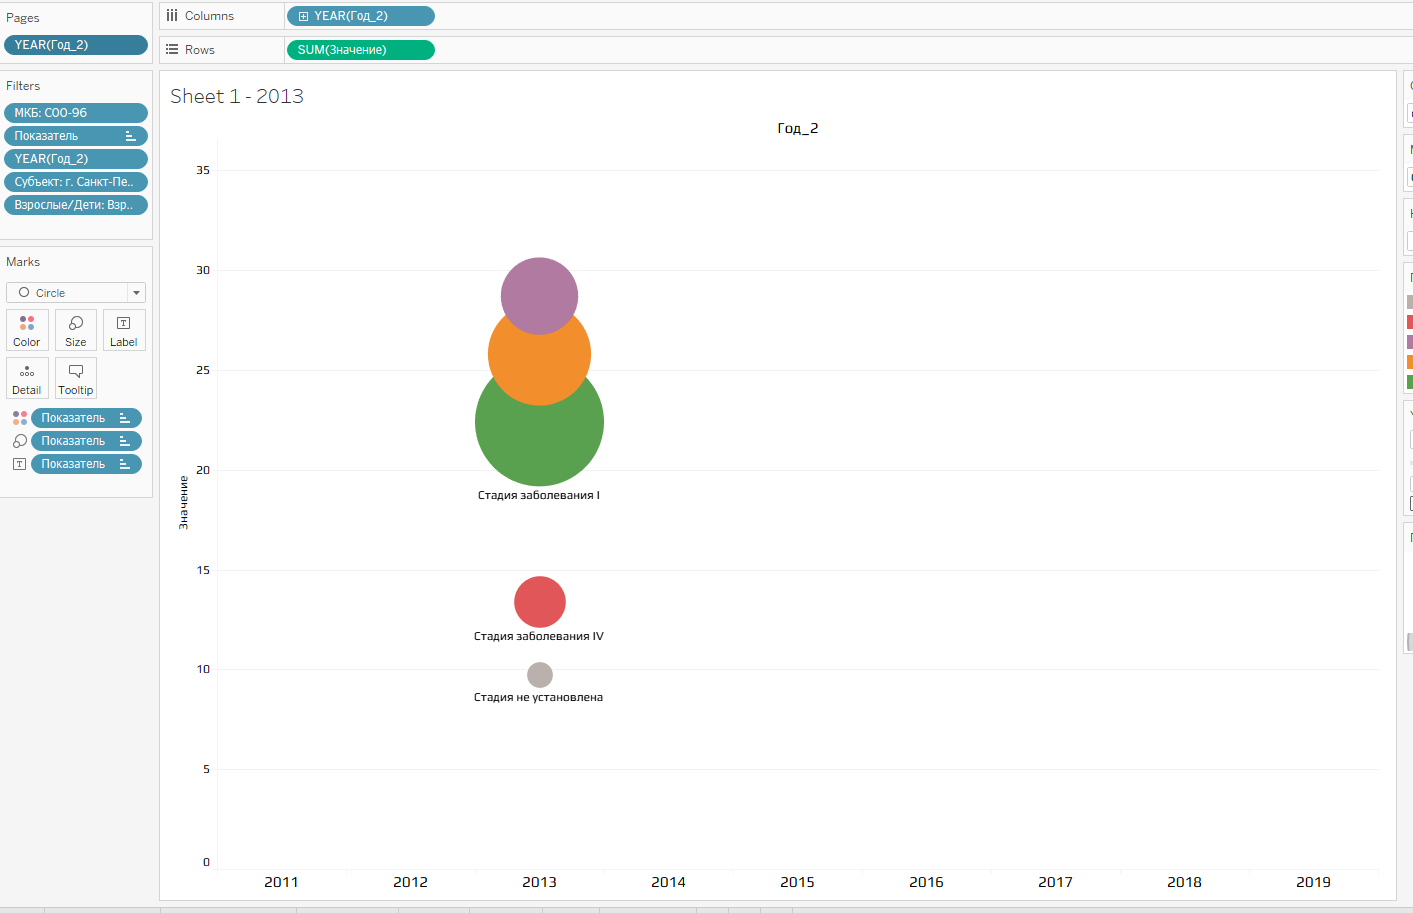Click the 2019 axis label

(1313, 882)
